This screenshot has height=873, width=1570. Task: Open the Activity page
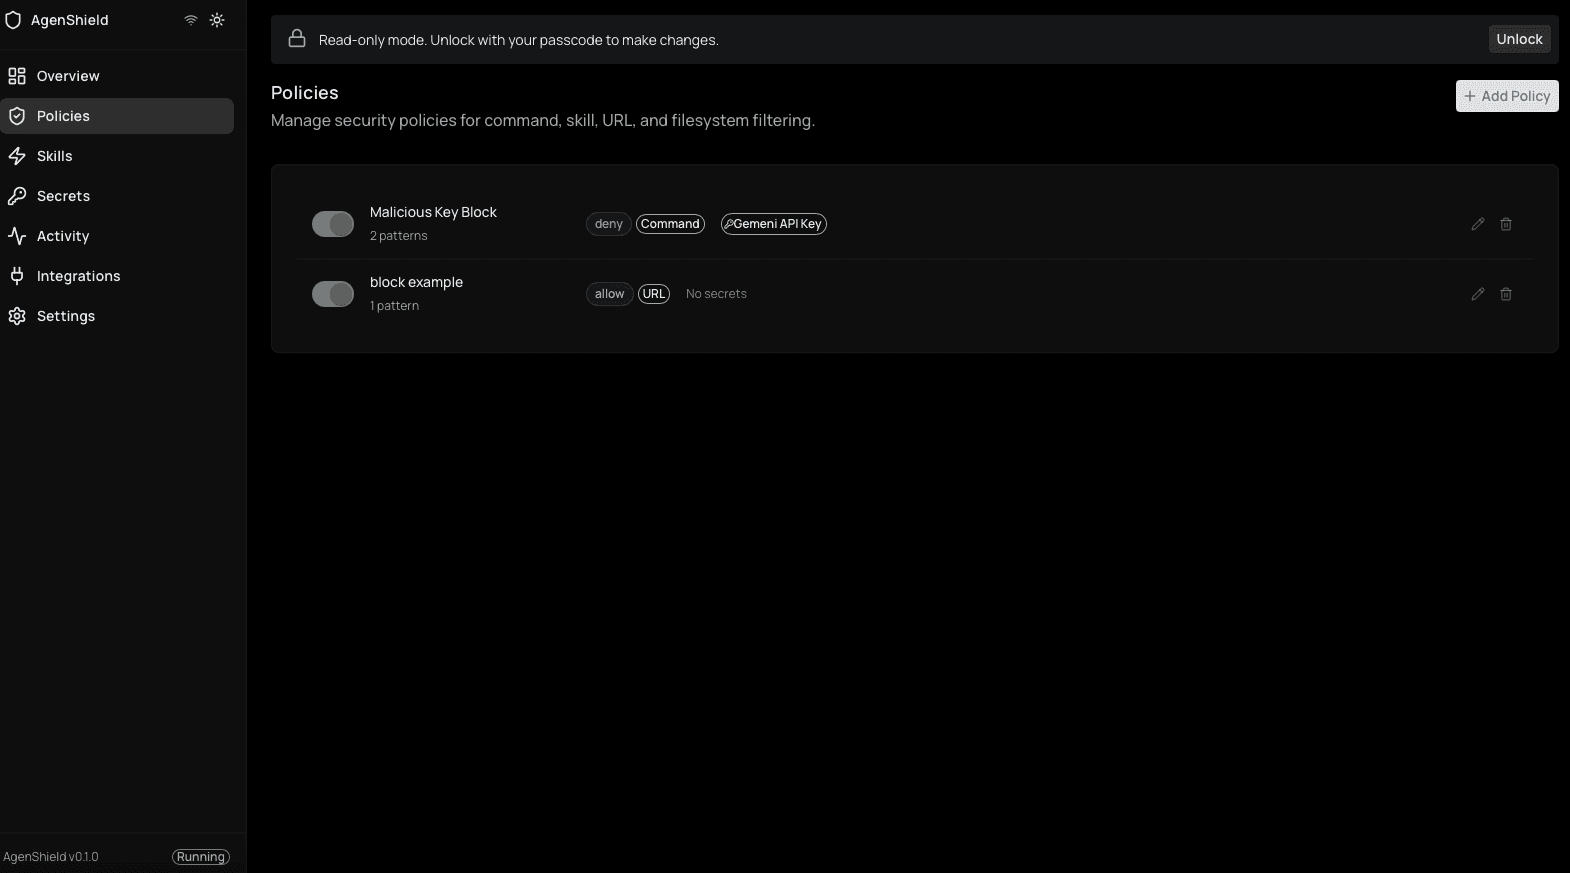(x=117, y=236)
